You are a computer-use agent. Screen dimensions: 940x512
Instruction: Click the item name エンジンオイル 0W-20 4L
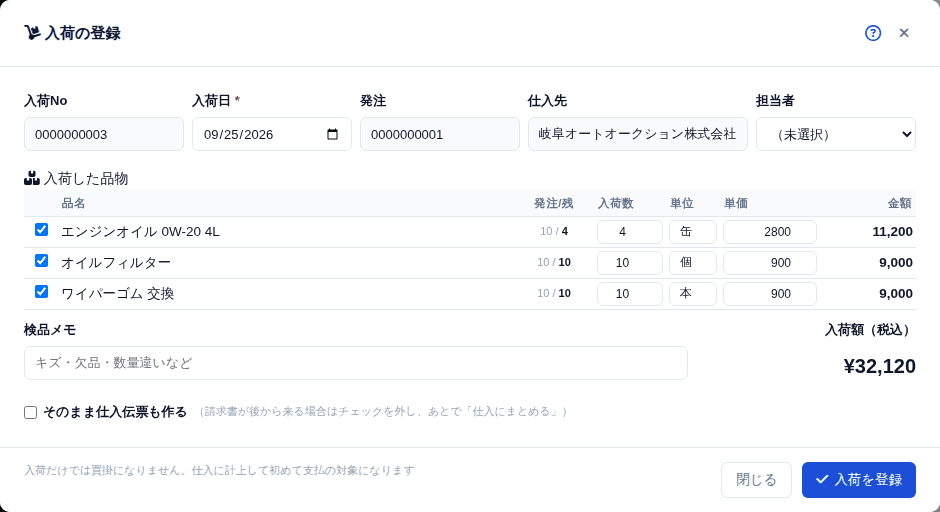(140, 232)
